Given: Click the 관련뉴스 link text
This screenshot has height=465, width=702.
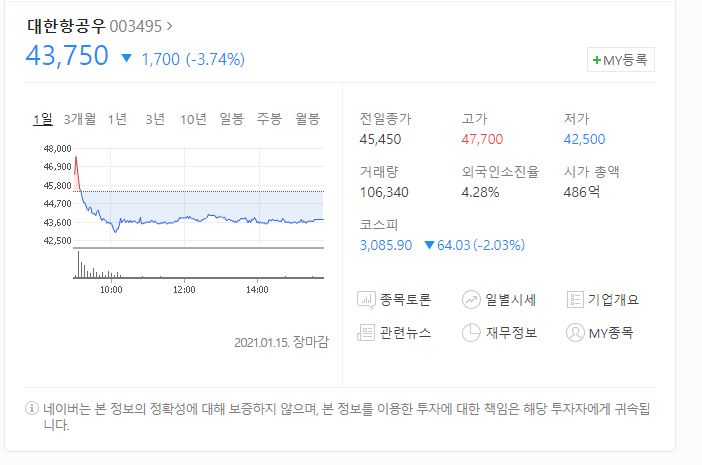Looking at the screenshot, I should pos(406,333).
